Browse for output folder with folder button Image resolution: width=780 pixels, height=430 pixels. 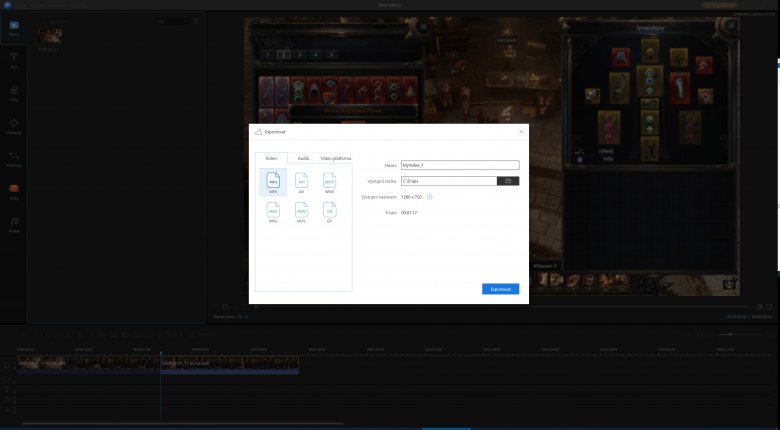click(x=508, y=181)
